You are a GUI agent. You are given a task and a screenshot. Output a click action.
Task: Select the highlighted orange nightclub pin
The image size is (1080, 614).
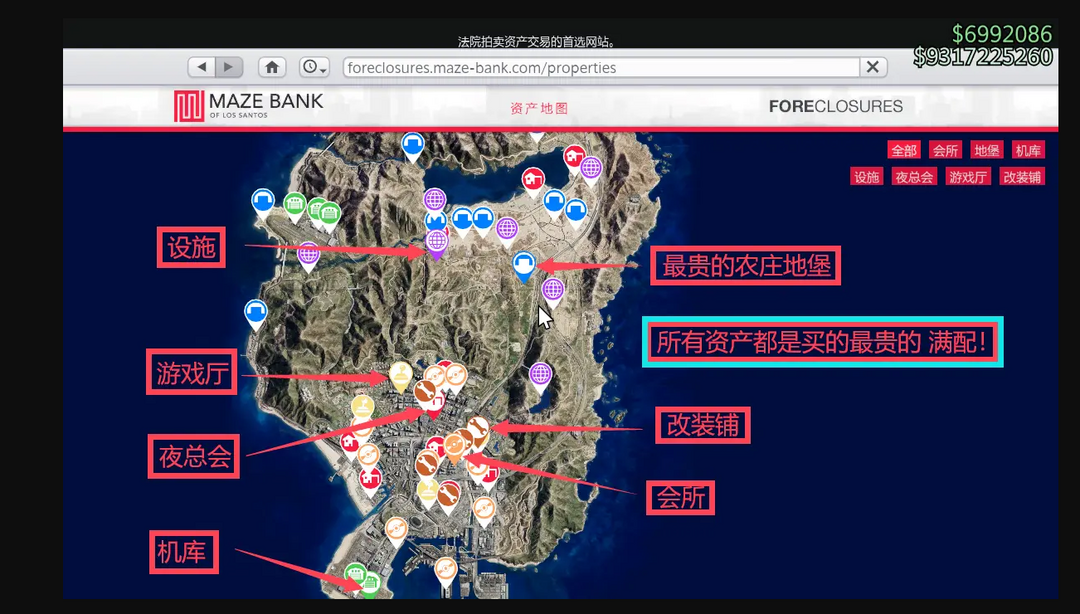454,445
